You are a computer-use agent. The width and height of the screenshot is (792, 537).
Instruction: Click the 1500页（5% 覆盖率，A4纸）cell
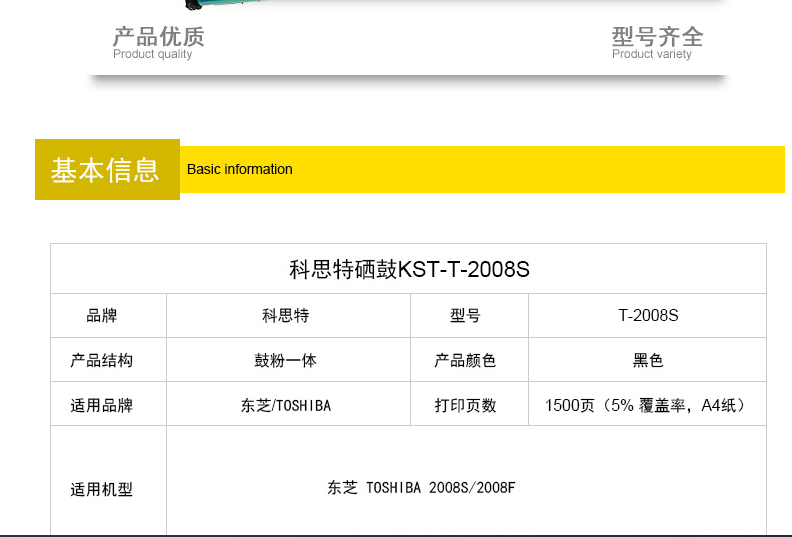[648, 404]
